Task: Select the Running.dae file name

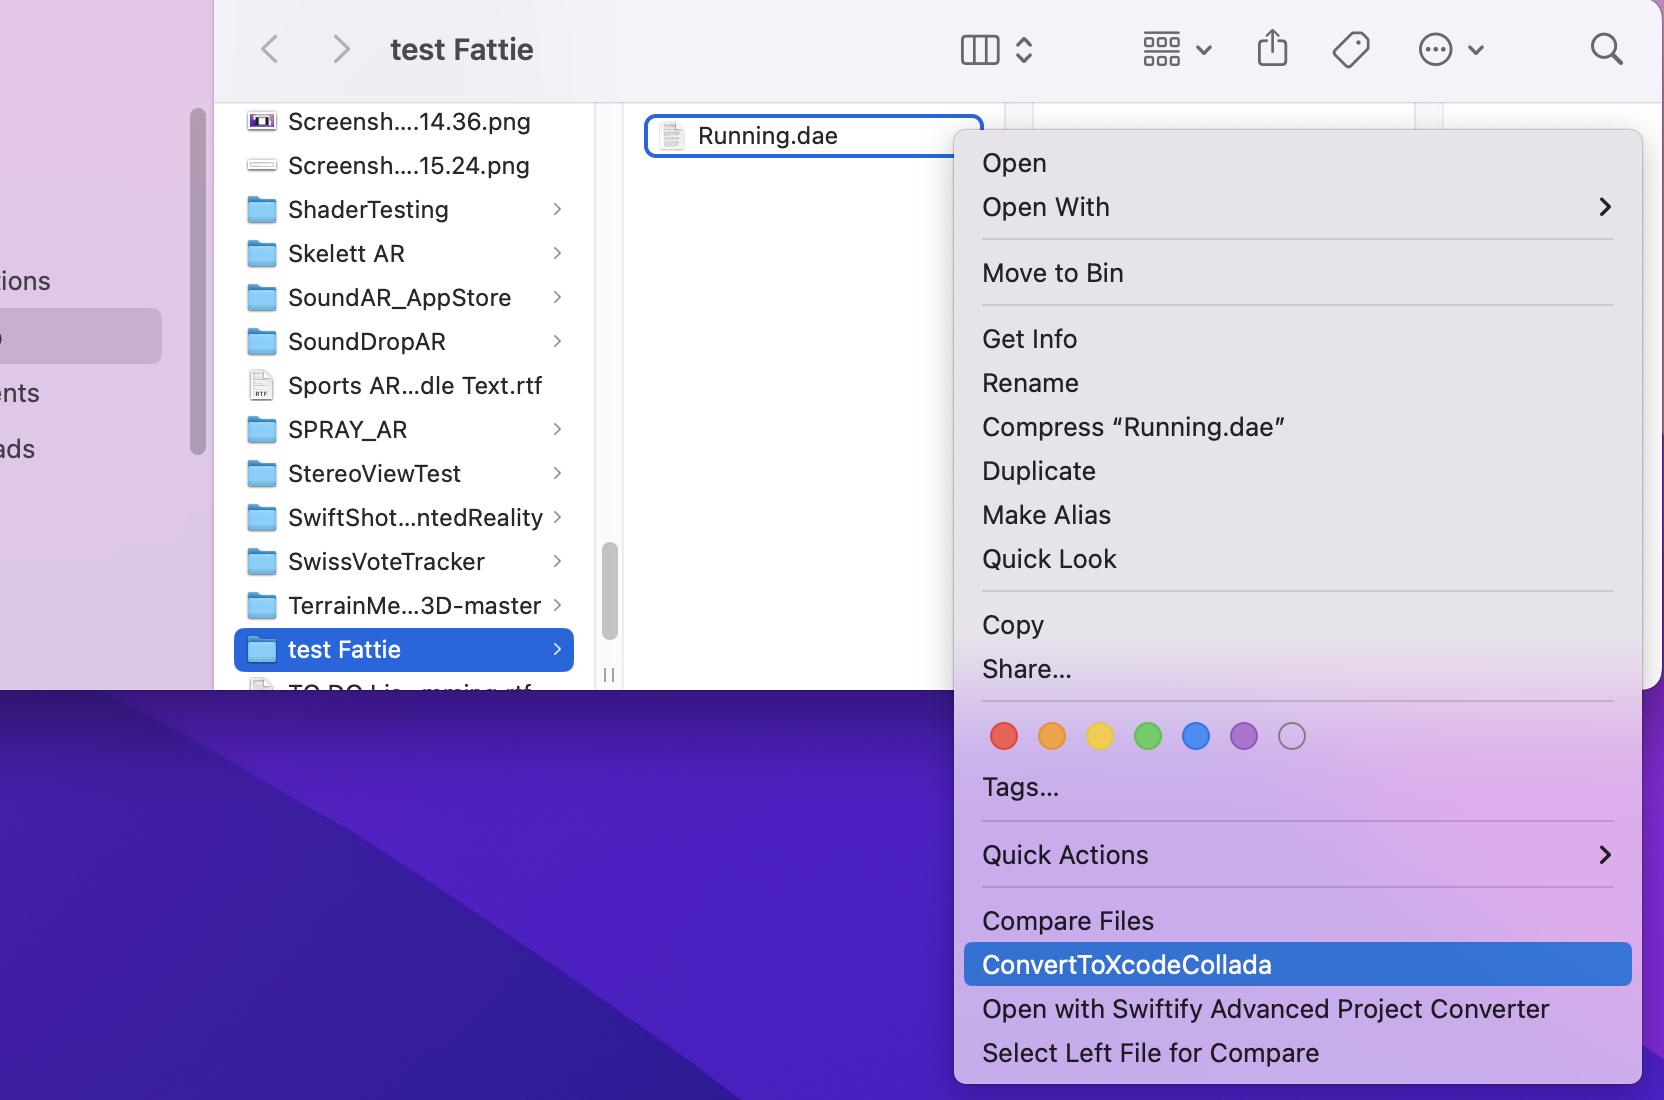Action: 768,136
